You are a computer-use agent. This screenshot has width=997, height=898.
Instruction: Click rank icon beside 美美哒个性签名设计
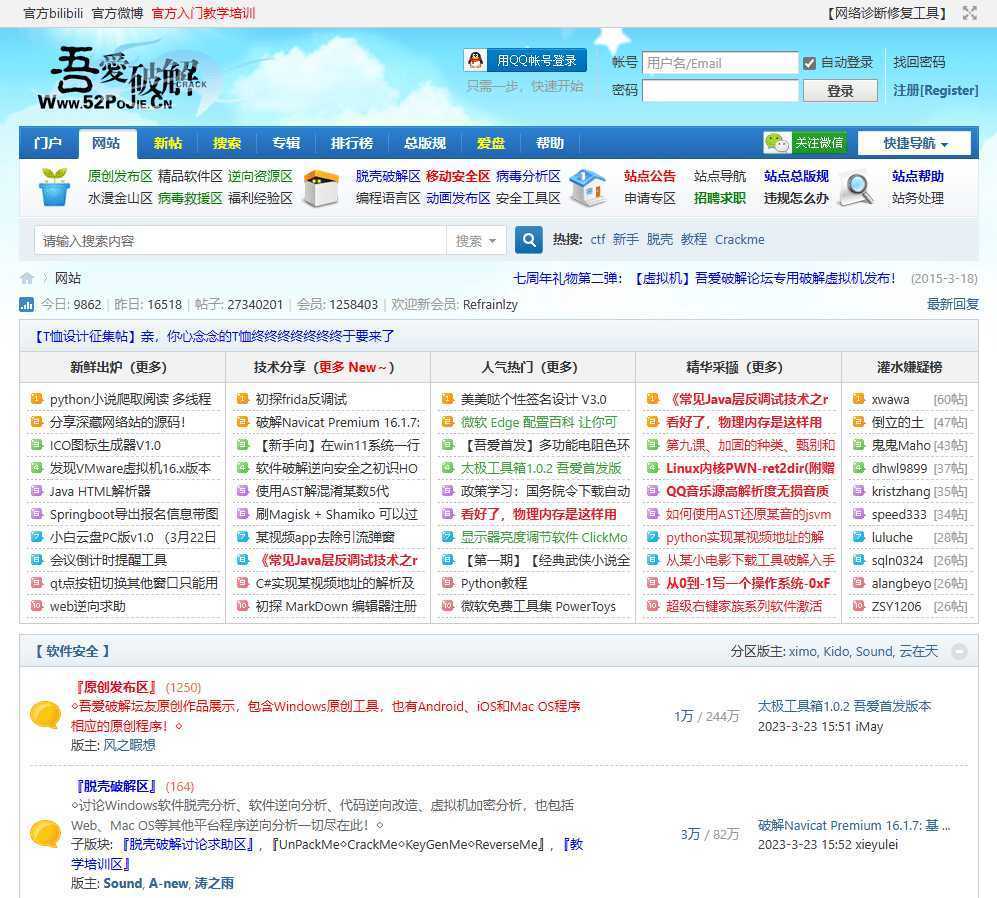click(448, 399)
